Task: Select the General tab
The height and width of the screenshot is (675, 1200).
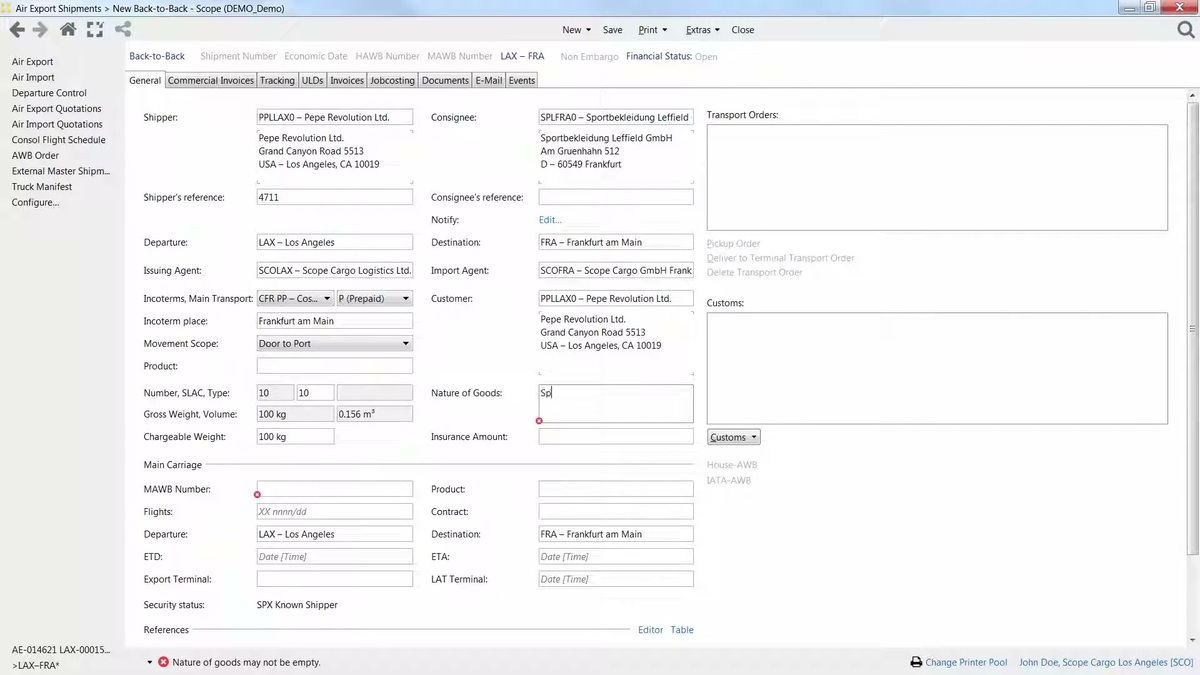Action: (x=145, y=80)
